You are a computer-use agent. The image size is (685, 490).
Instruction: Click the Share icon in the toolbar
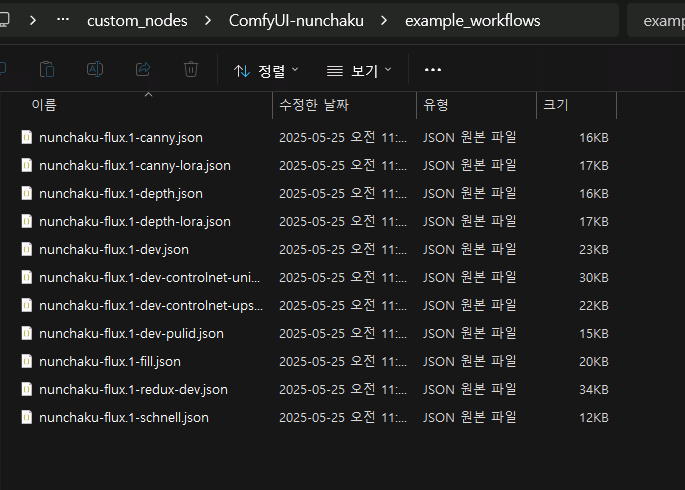tap(143, 70)
